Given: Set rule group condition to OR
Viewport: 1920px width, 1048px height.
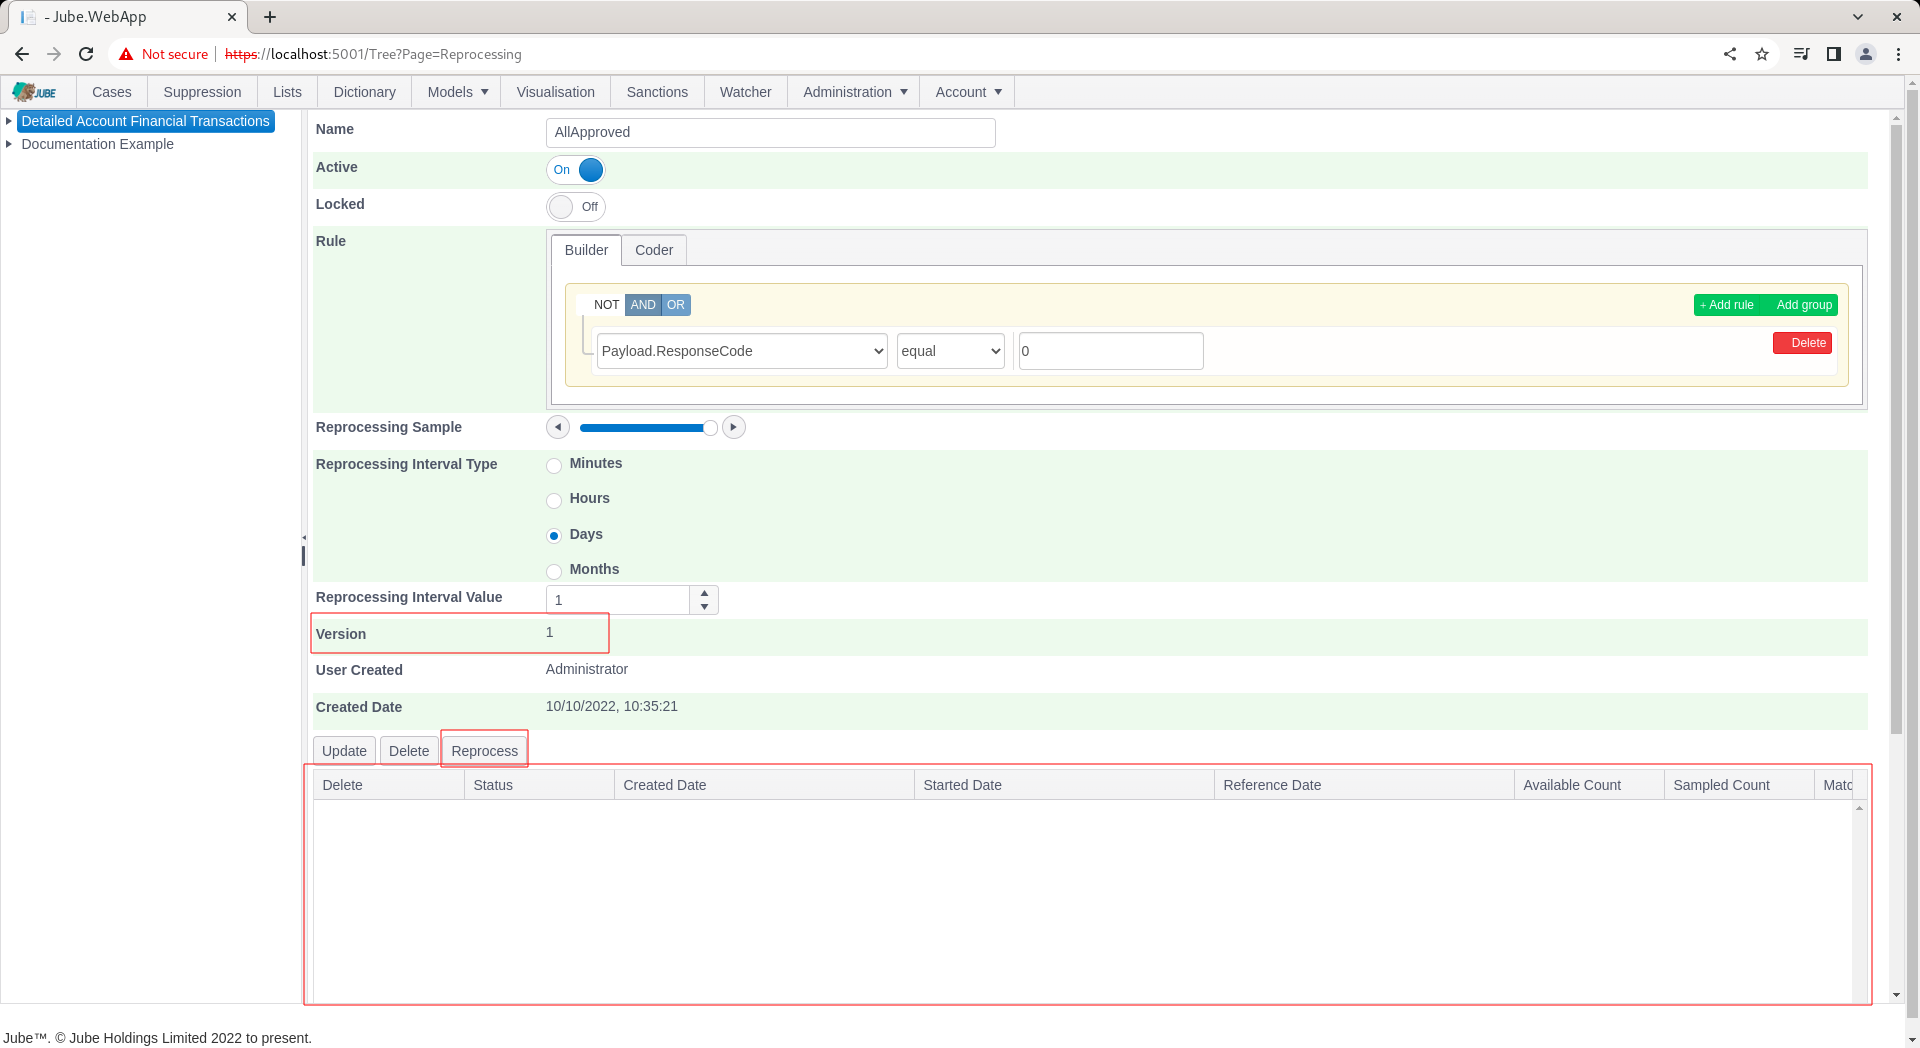Looking at the screenshot, I should click(676, 305).
